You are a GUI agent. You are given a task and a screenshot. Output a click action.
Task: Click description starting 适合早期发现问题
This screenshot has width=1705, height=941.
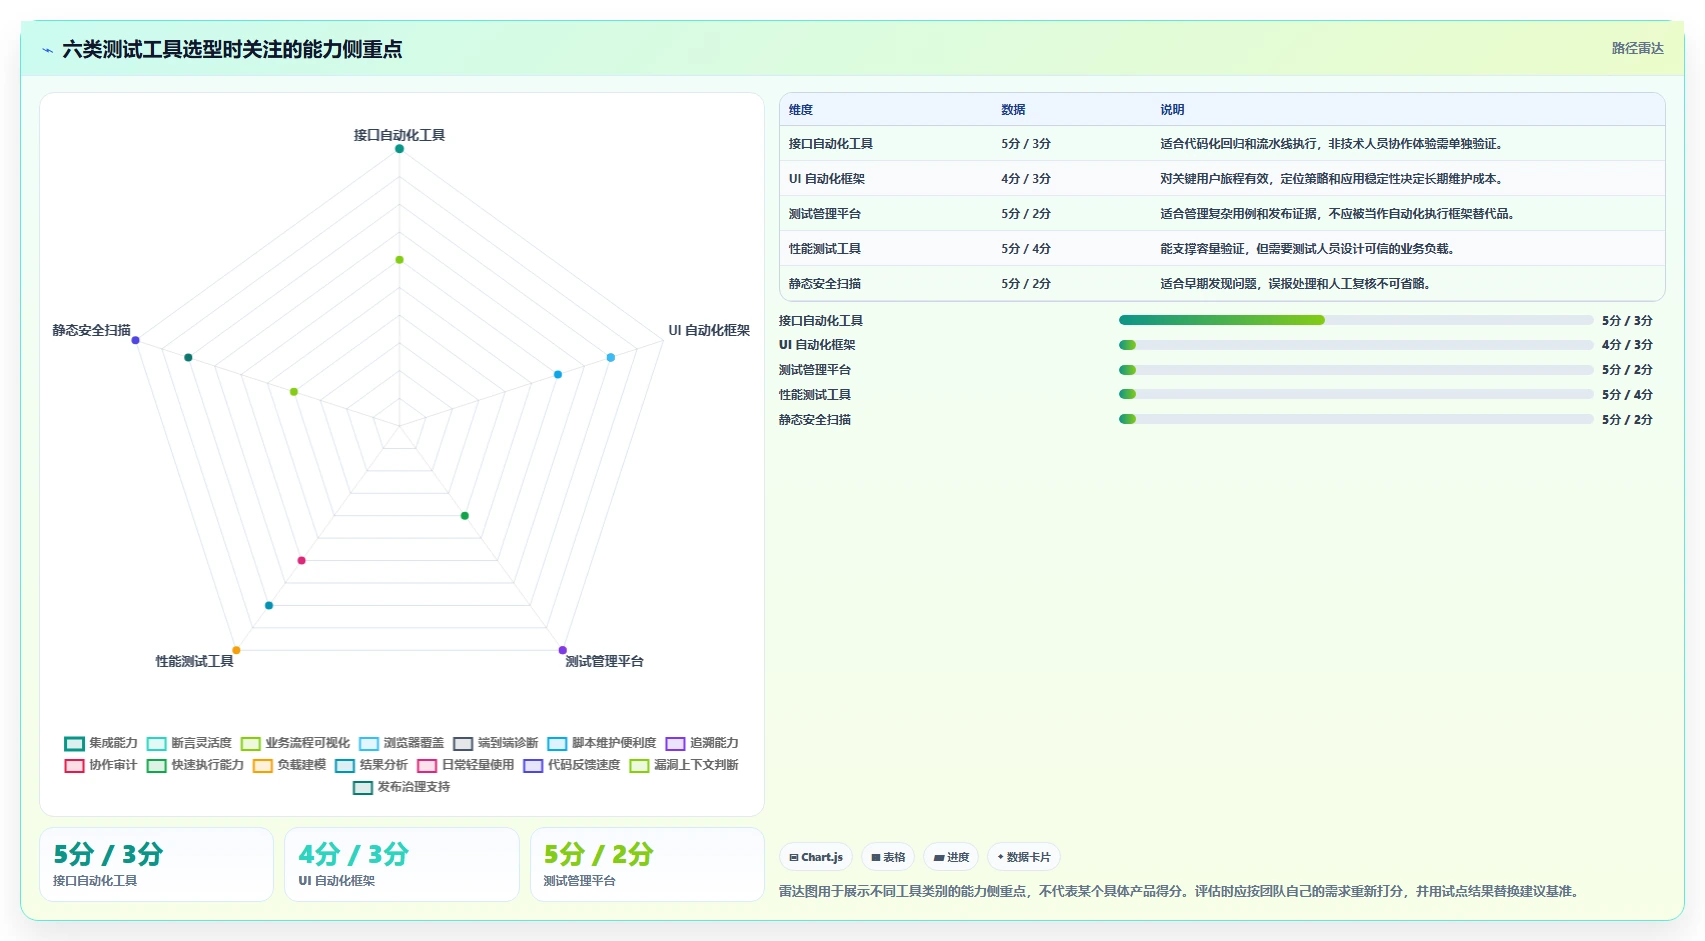[x=1297, y=284]
